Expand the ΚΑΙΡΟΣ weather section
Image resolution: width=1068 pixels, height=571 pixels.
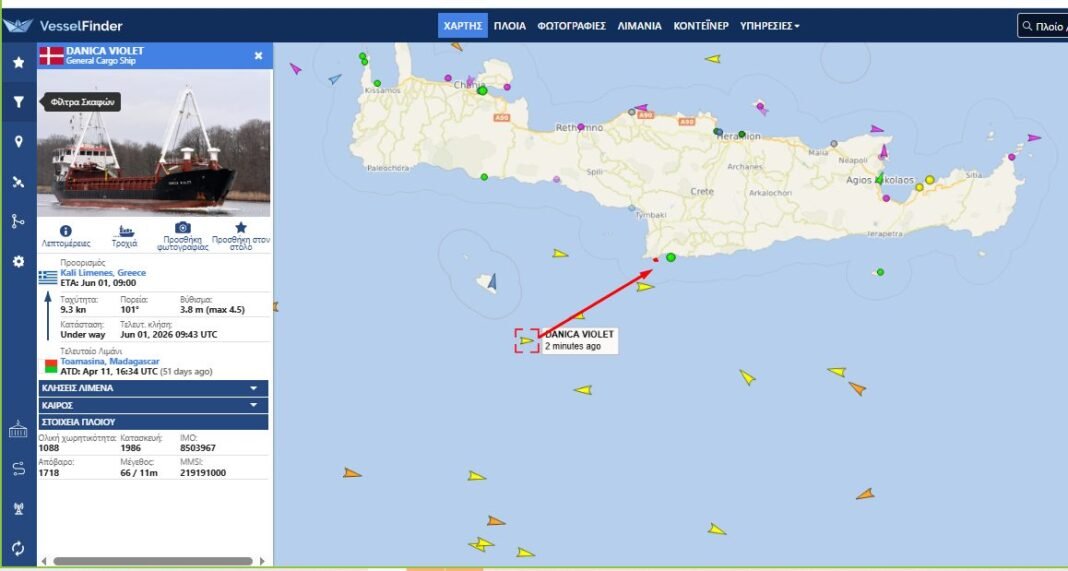(x=153, y=405)
